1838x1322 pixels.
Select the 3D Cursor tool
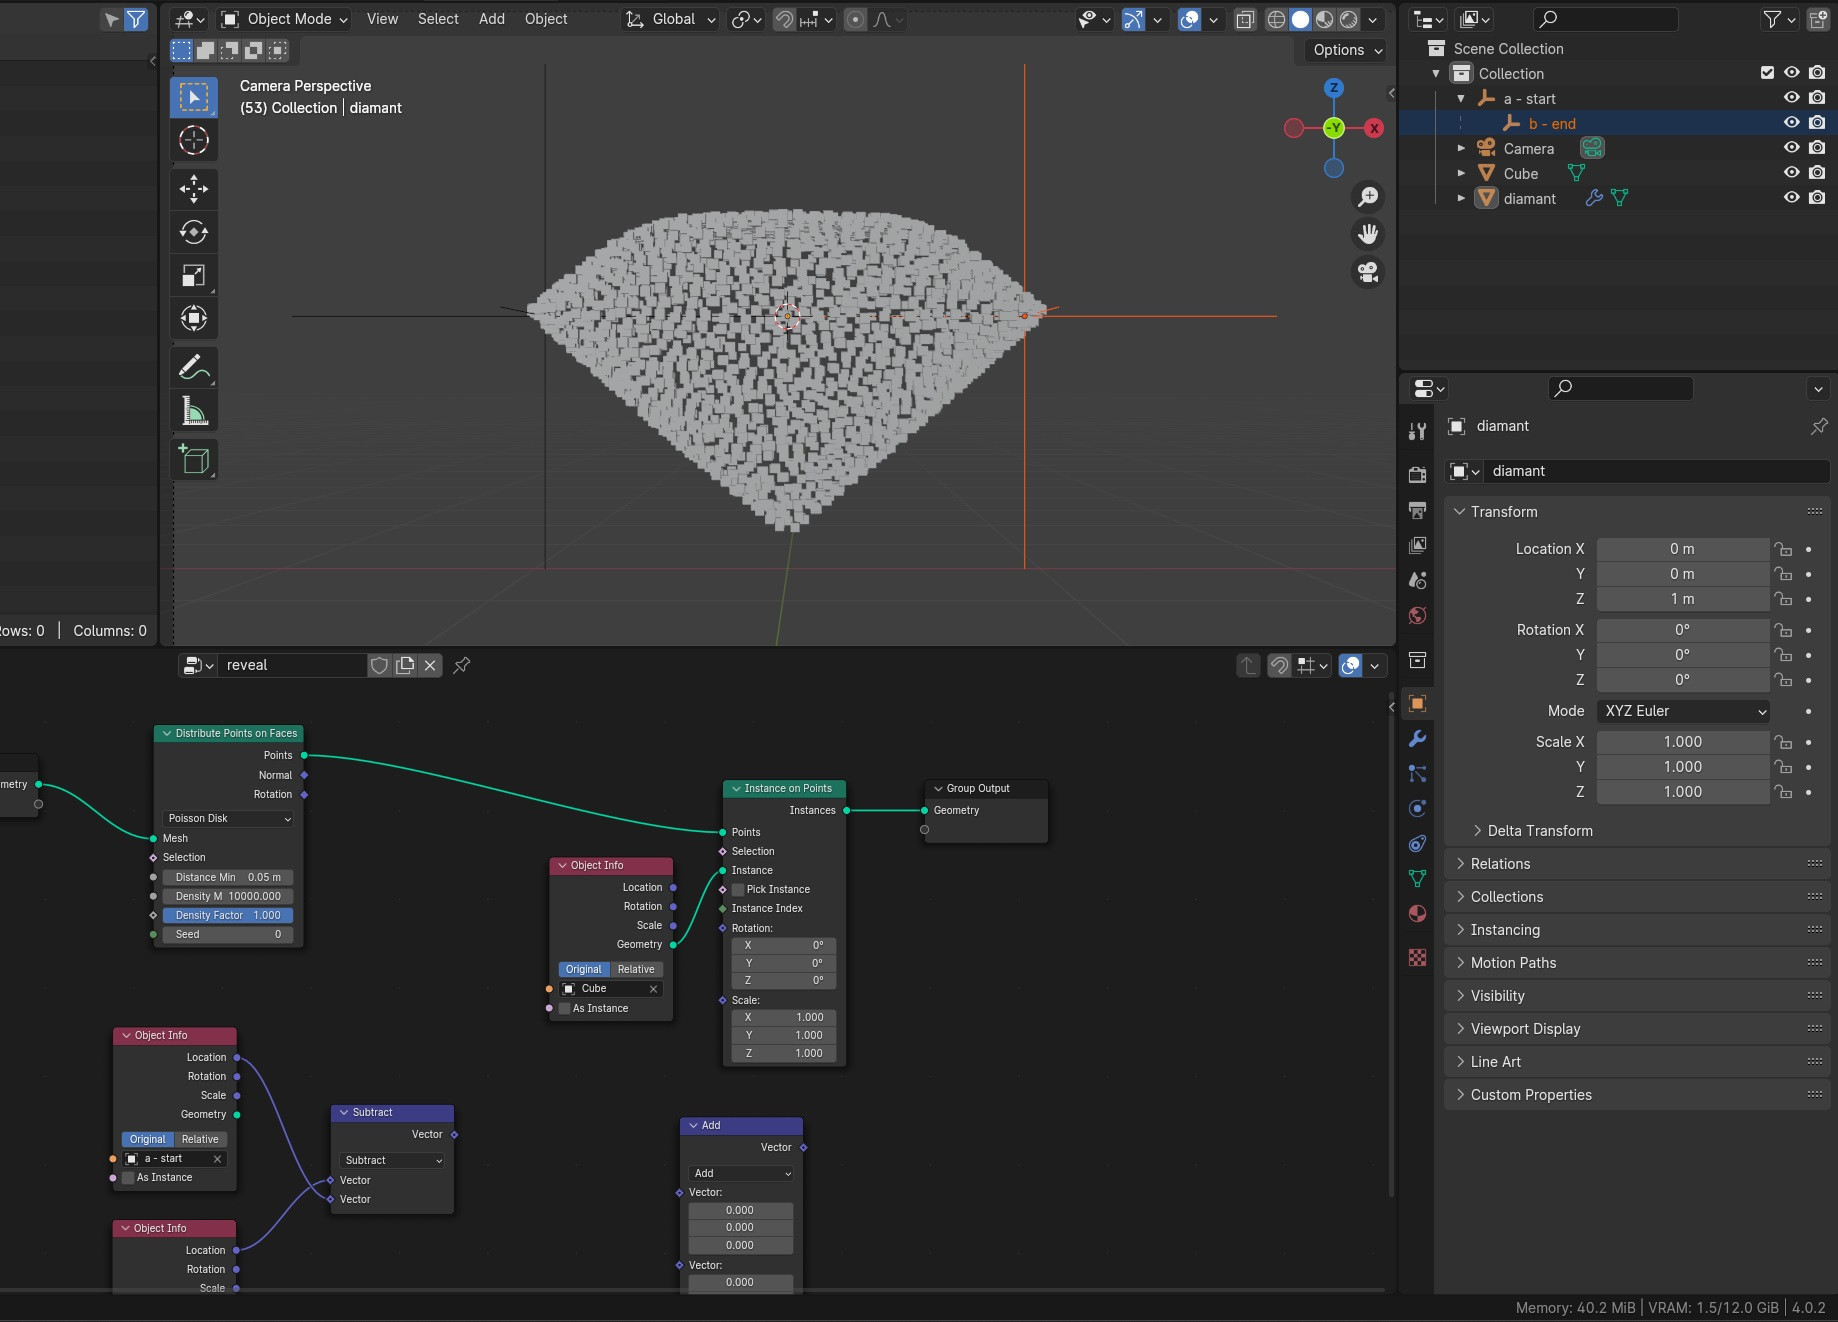193,141
